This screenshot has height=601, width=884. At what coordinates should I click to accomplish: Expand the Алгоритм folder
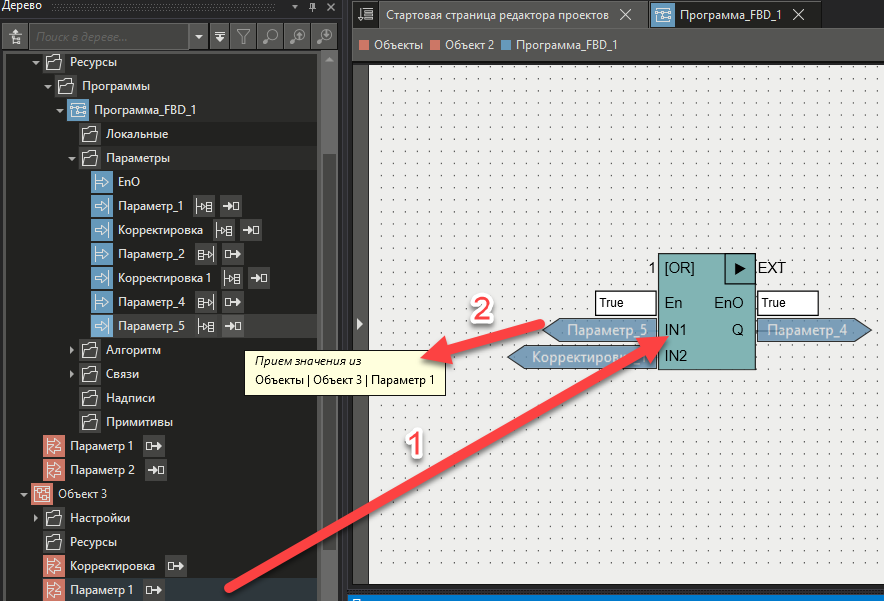coord(72,350)
